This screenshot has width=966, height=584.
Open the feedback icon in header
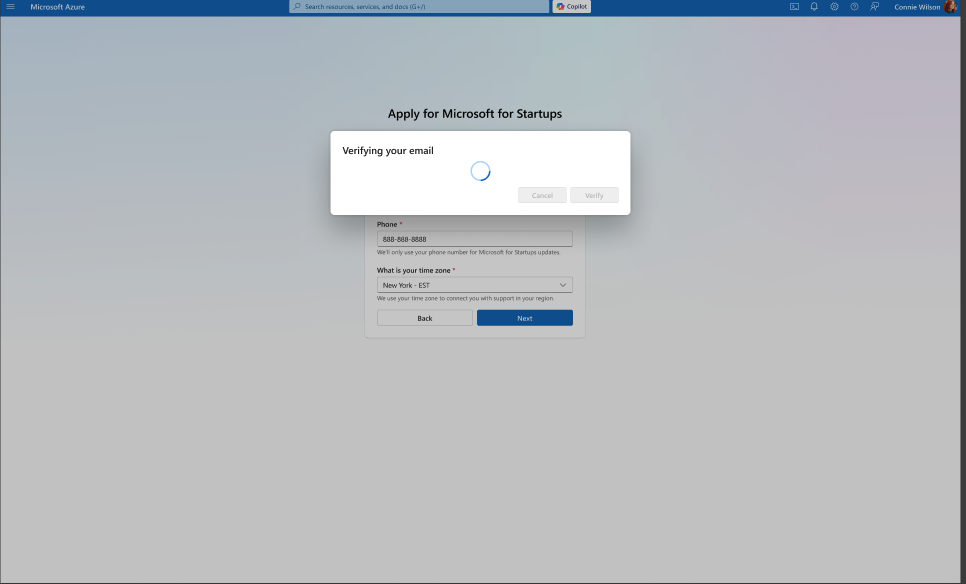coord(874,7)
